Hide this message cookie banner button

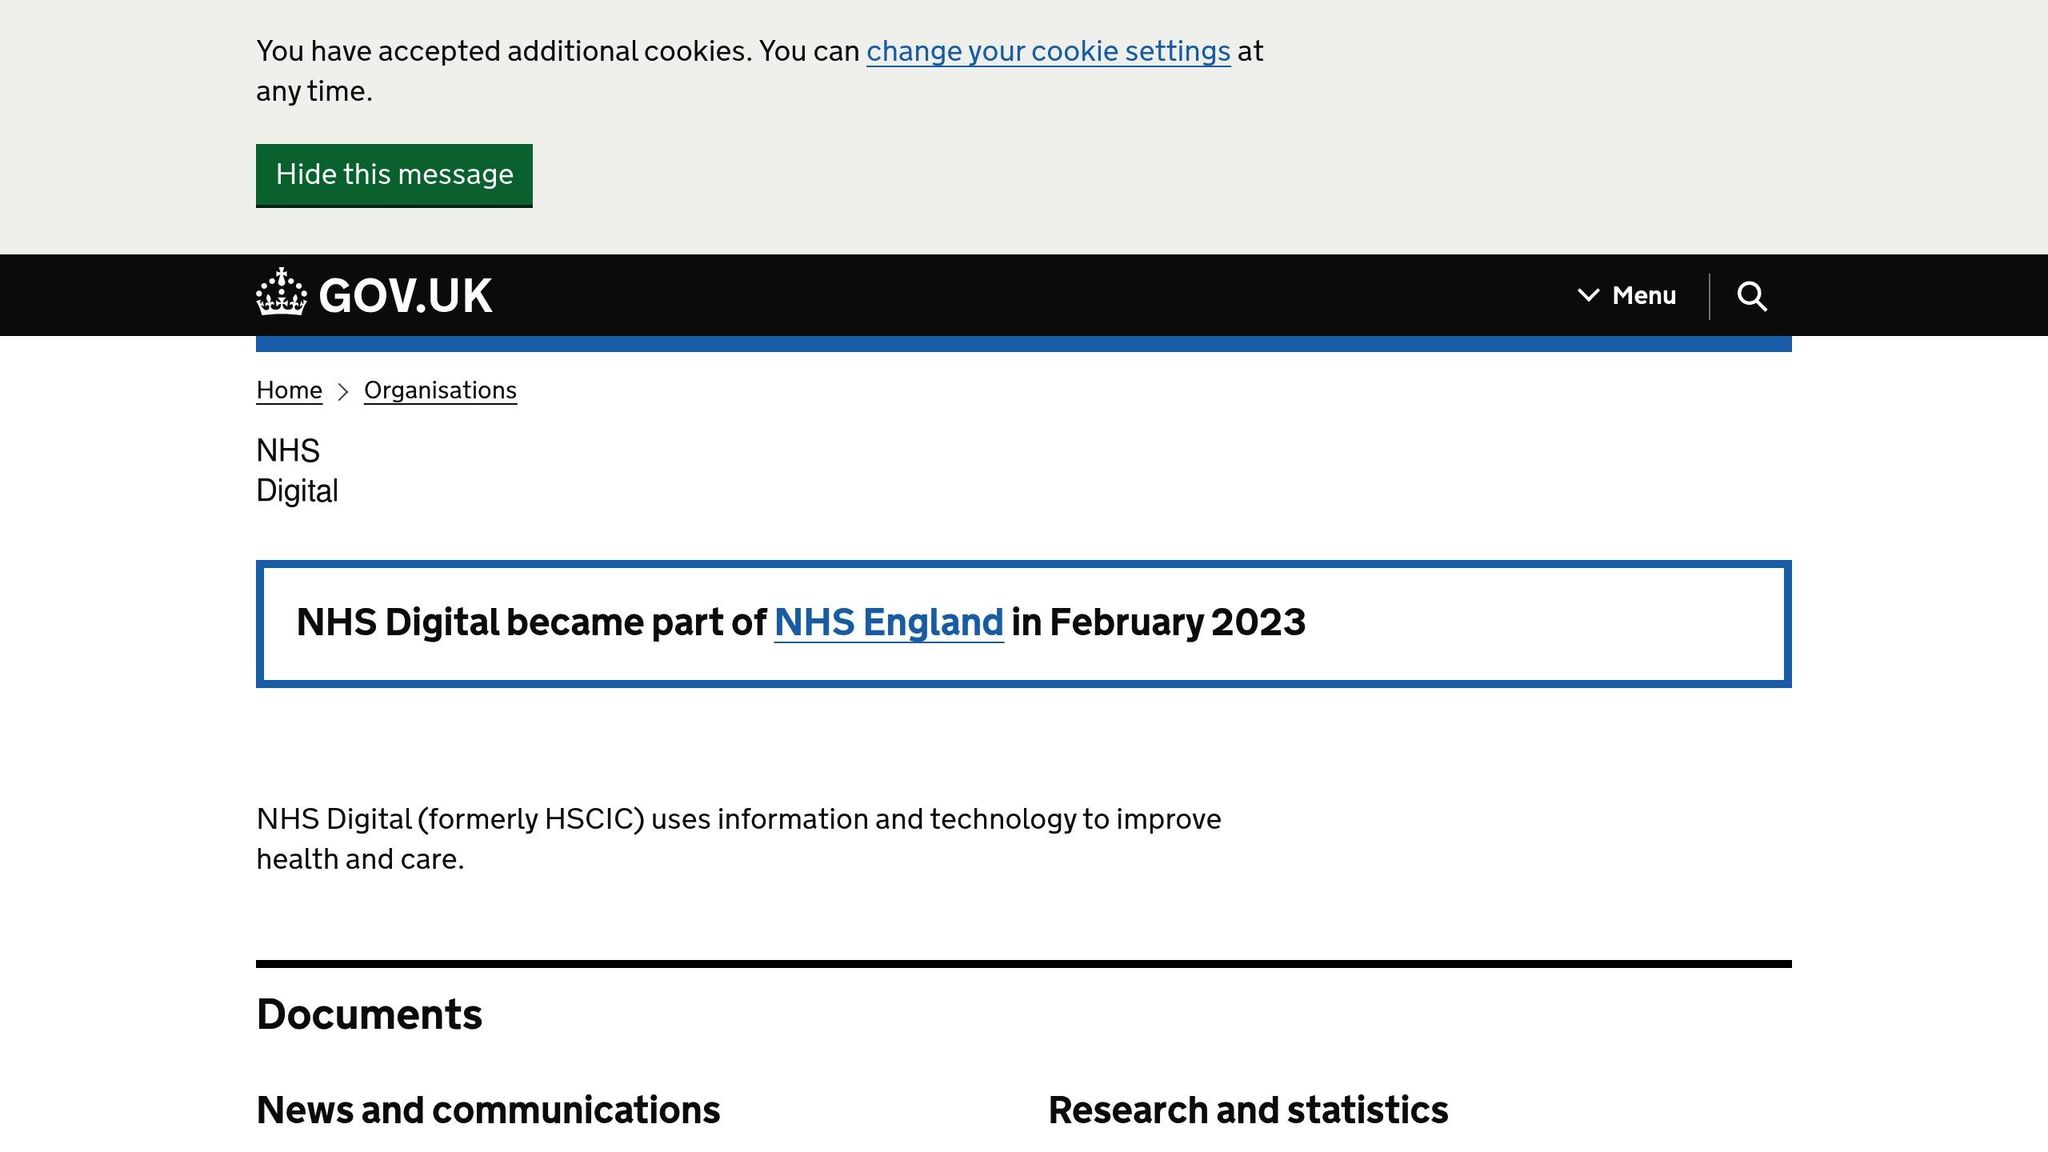(394, 175)
